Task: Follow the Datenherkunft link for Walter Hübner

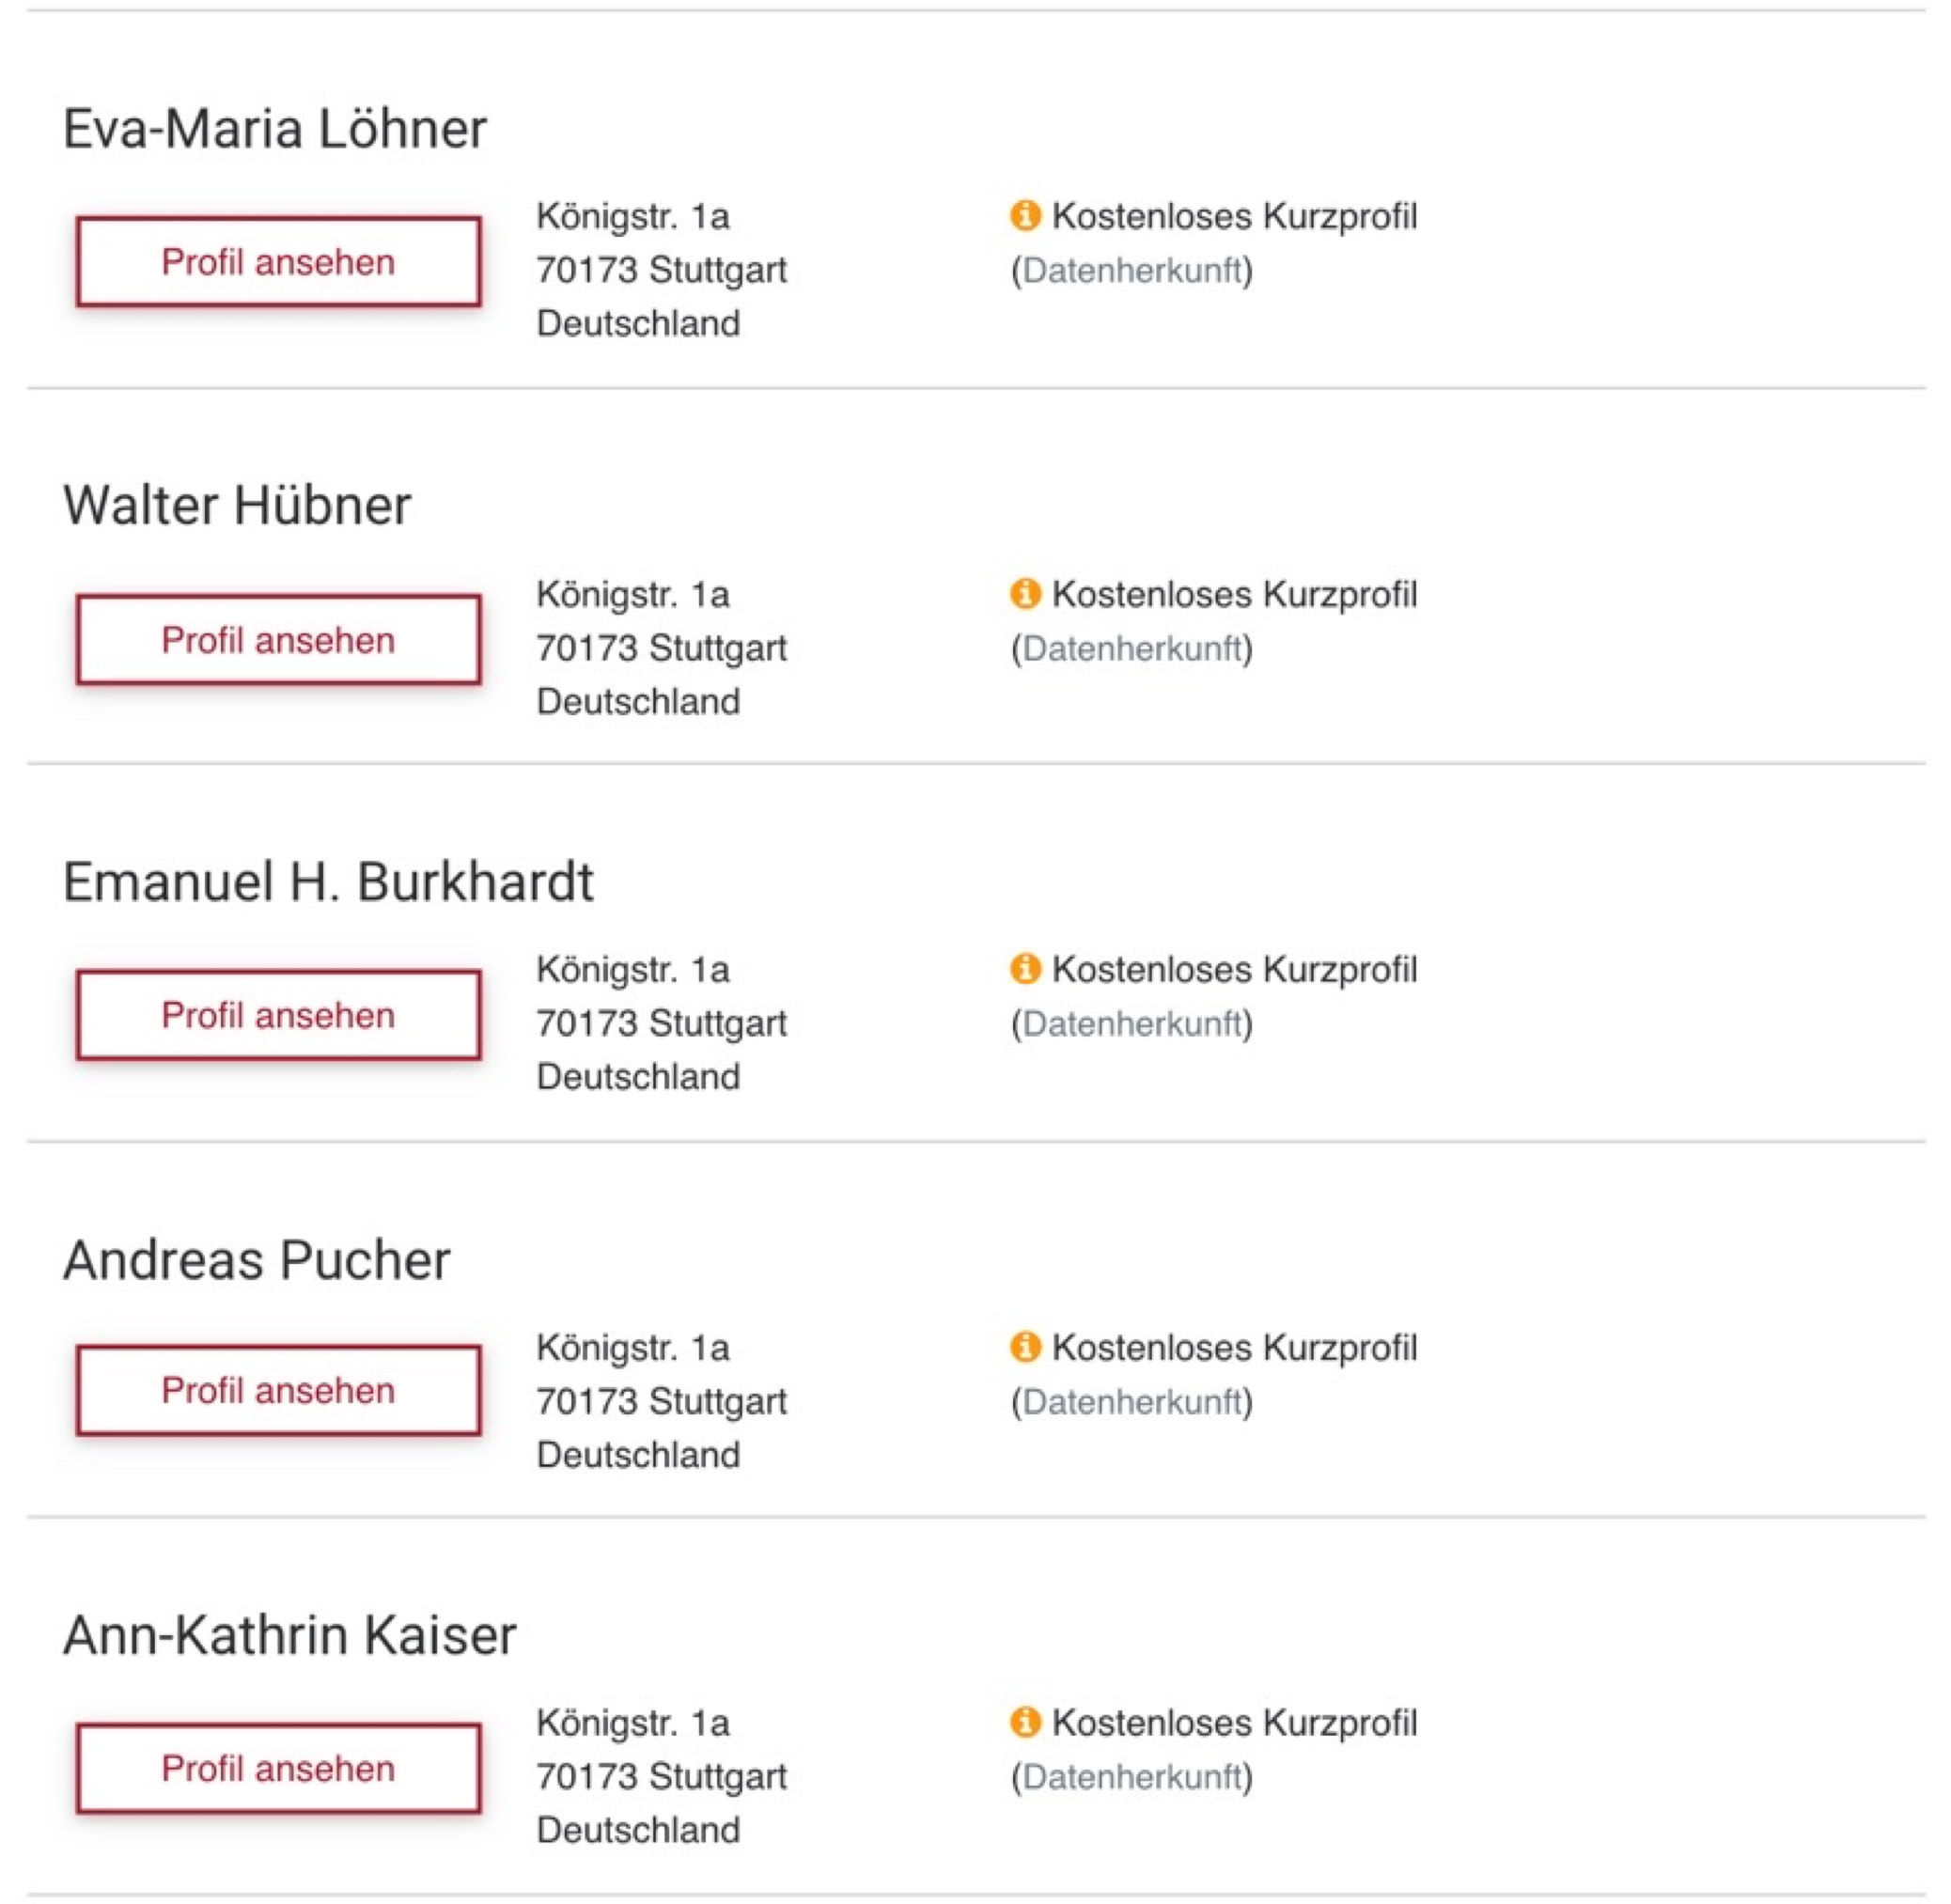Action: pyautogui.click(x=1131, y=648)
